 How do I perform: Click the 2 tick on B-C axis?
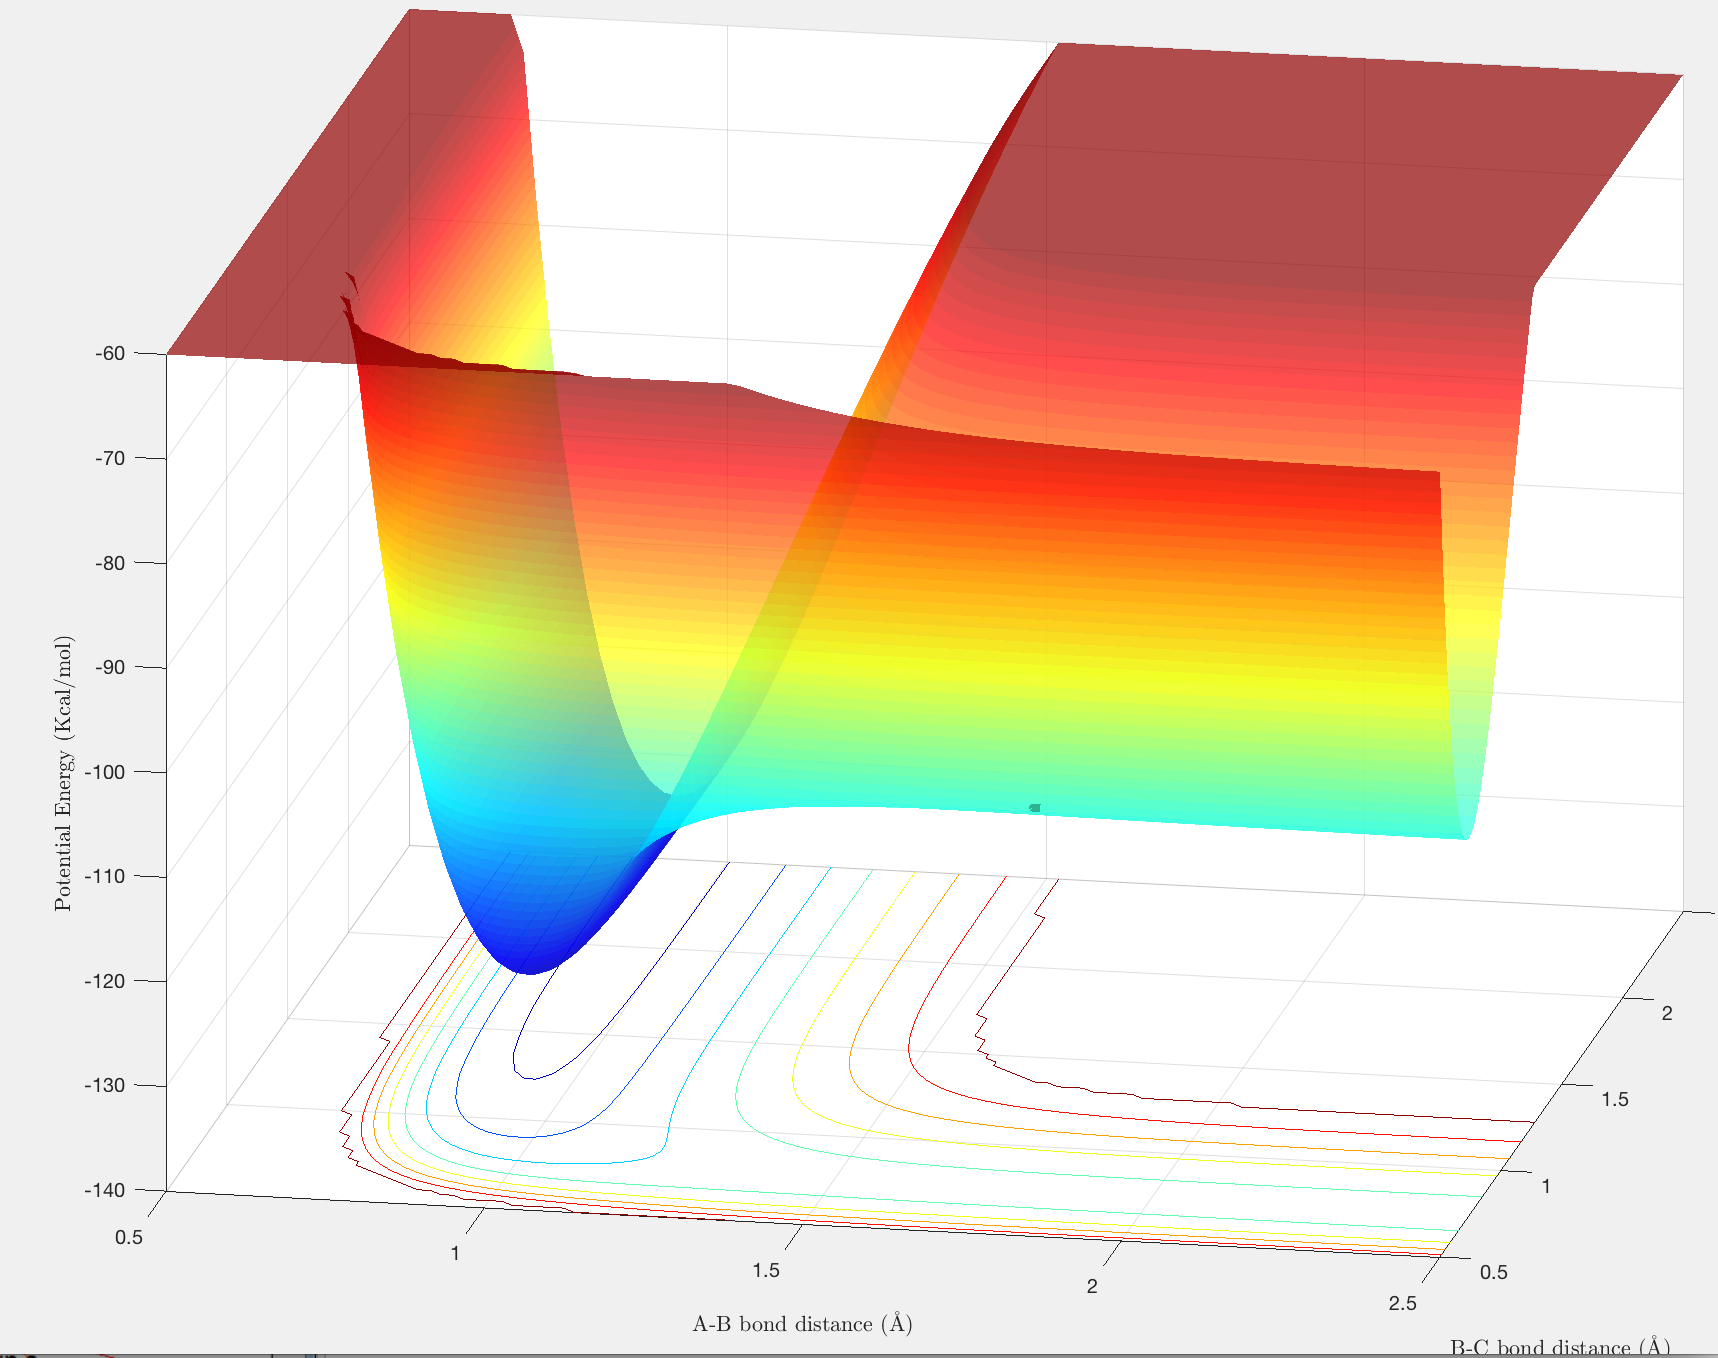1667,1013
